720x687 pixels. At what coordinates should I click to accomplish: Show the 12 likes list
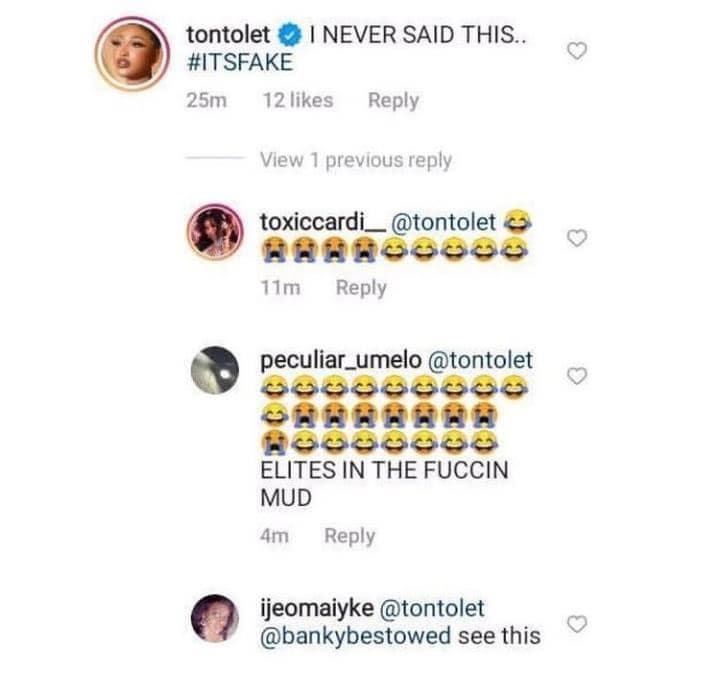coord(297,100)
